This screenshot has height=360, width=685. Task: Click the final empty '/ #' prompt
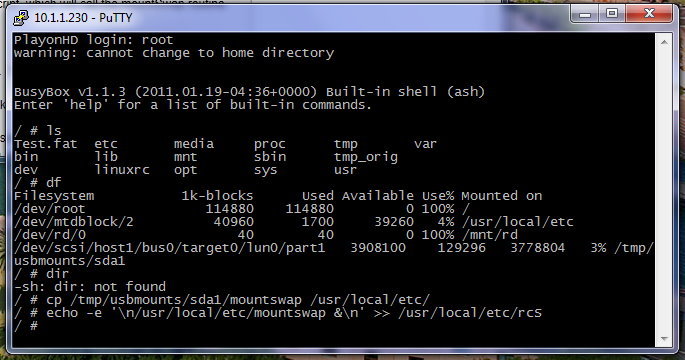[26, 326]
